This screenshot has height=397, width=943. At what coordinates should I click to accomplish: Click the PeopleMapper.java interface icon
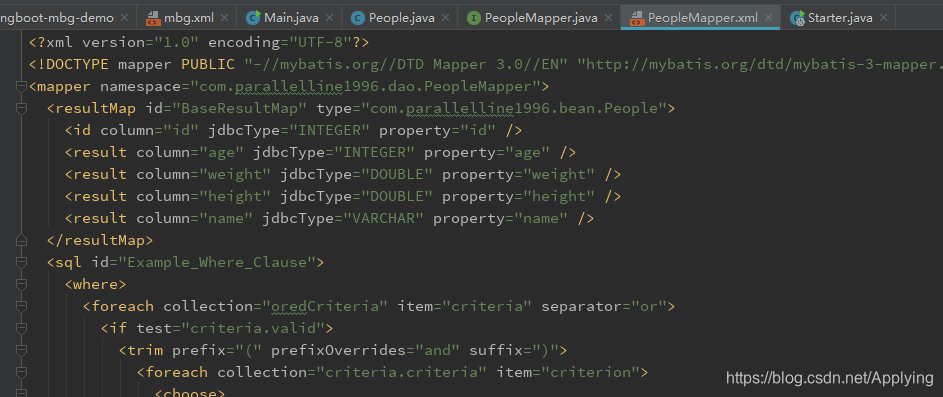[474, 18]
